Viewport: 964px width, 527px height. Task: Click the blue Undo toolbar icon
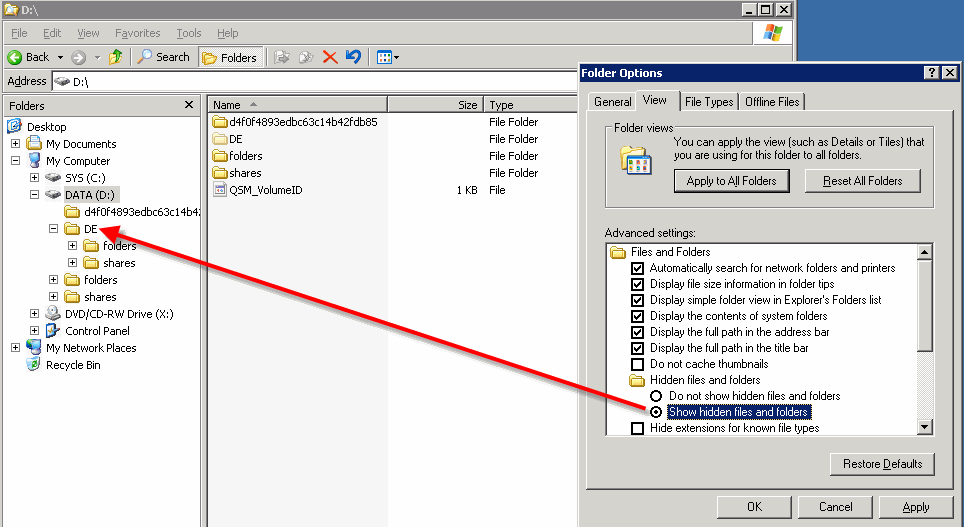(353, 57)
